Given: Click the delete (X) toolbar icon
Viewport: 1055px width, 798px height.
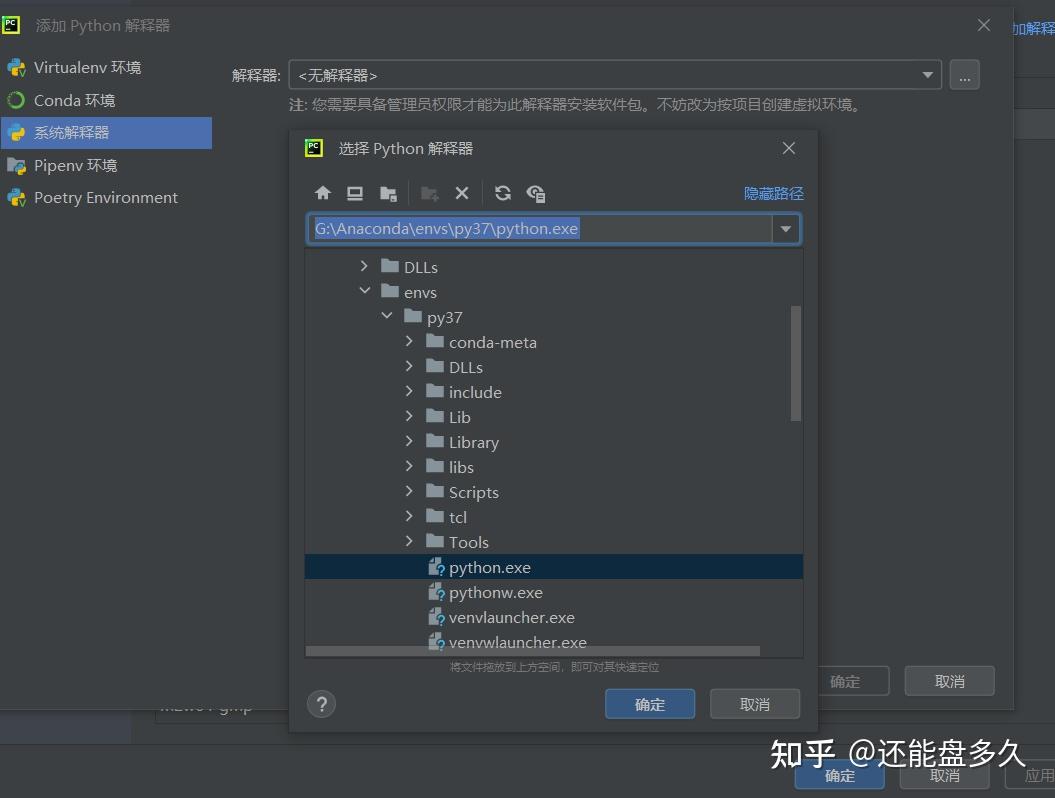Looking at the screenshot, I should point(462,194).
